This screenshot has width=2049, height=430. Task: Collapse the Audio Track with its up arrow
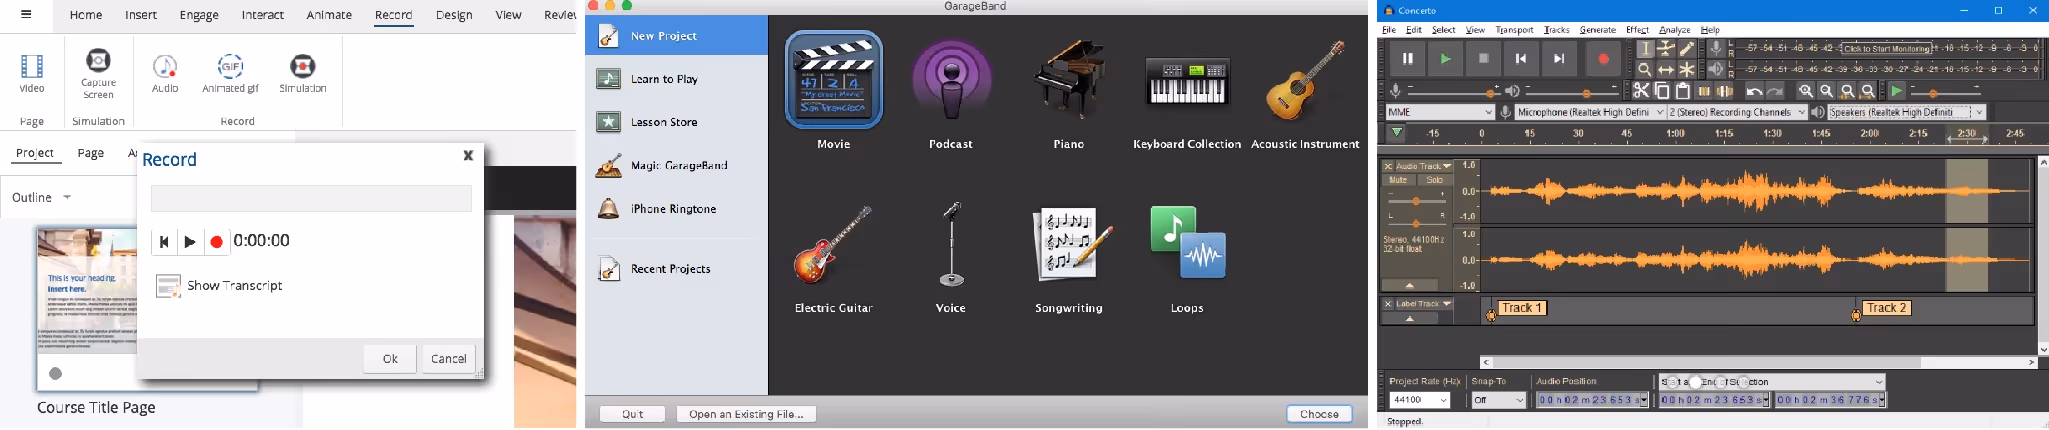[x=1410, y=285]
